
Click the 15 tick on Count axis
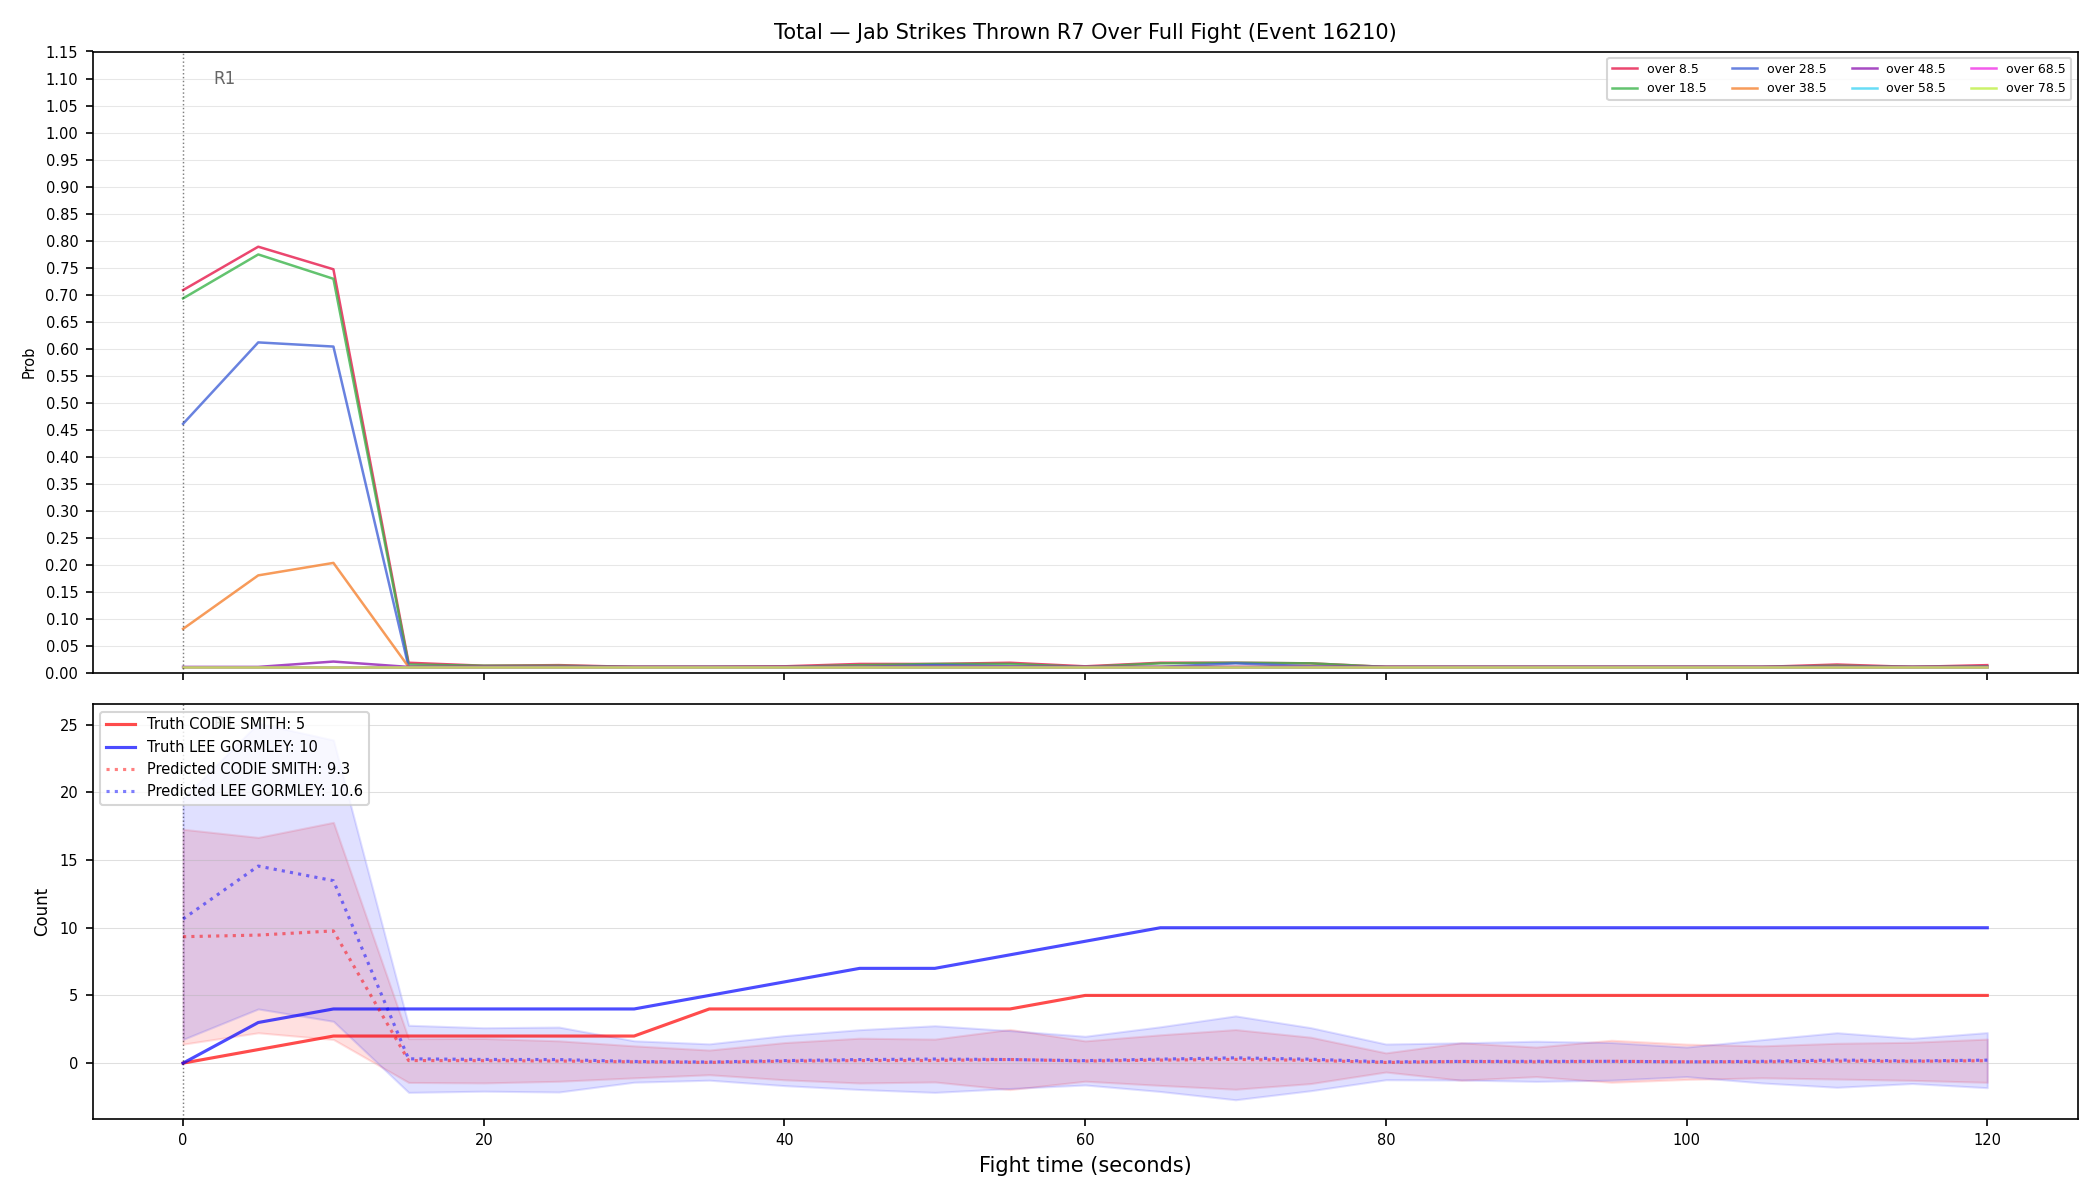tap(69, 860)
